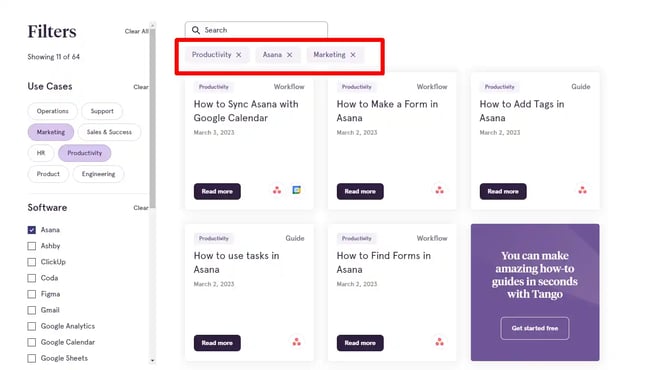Remove the Asana filter chip
The width and height of the screenshot is (650, 370).
pos(289,55)
